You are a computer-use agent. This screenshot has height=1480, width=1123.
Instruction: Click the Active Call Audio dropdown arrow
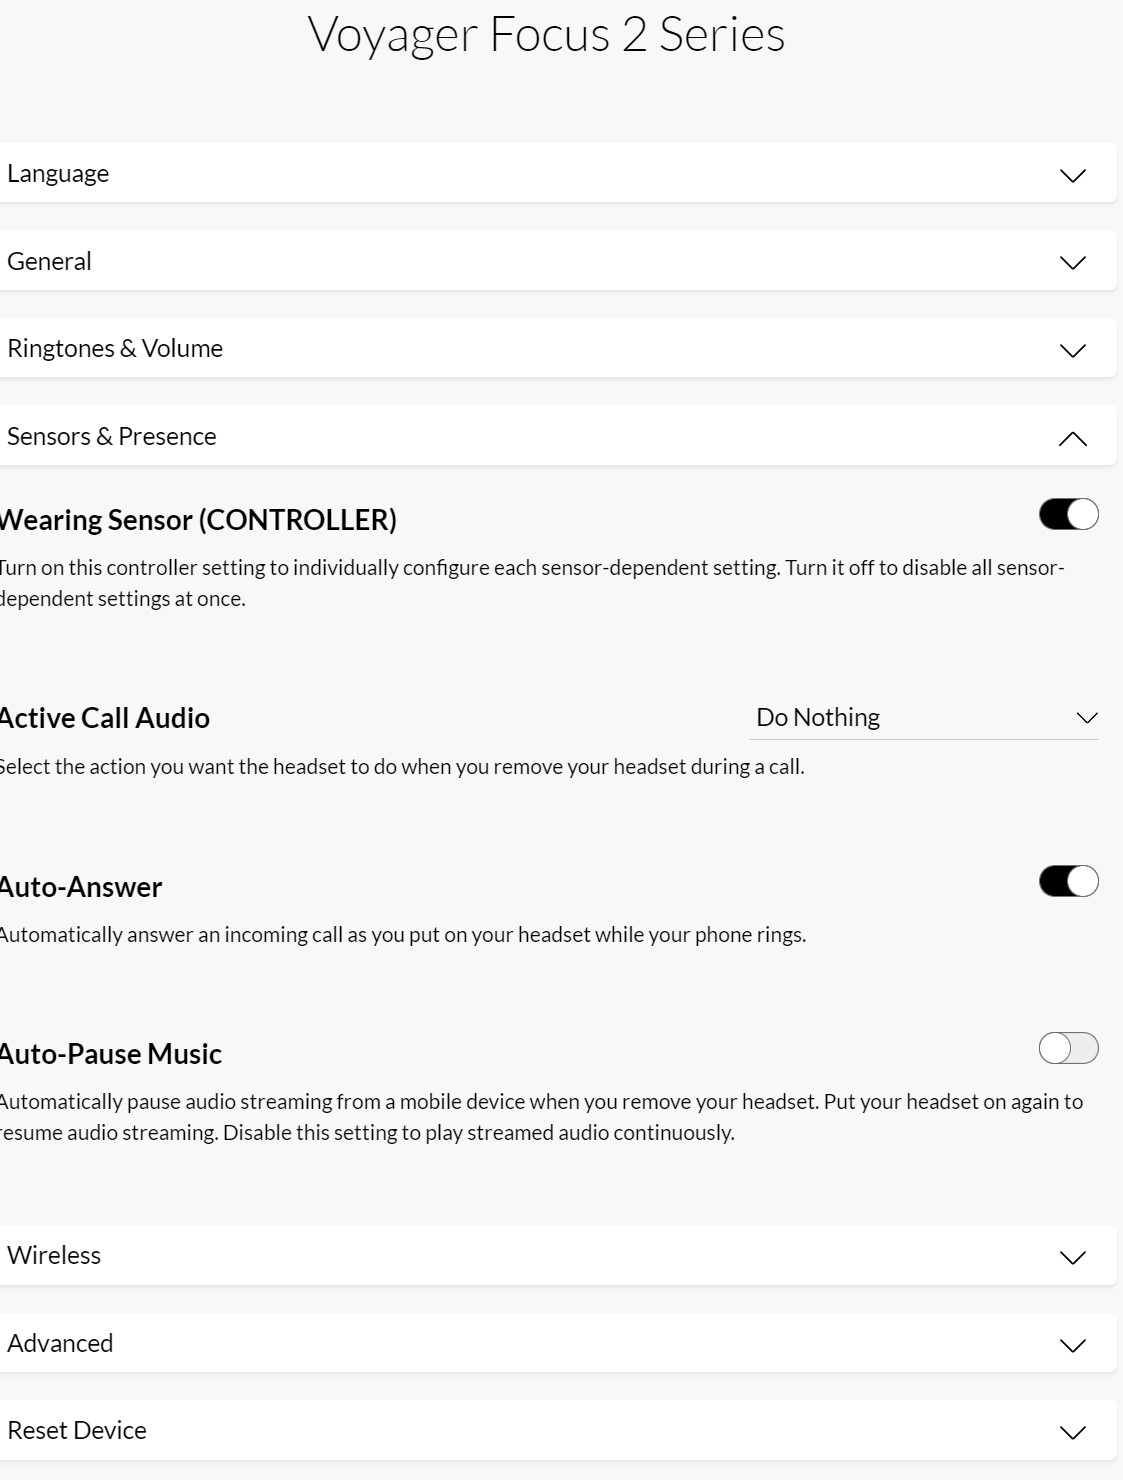tap(1086, 718)
